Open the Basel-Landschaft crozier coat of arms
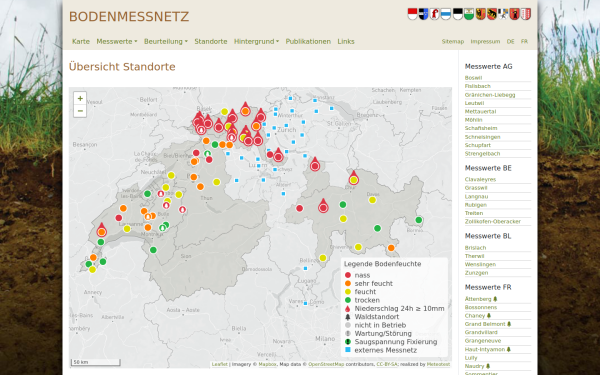 pyautogui.click(x=434, y=14)
